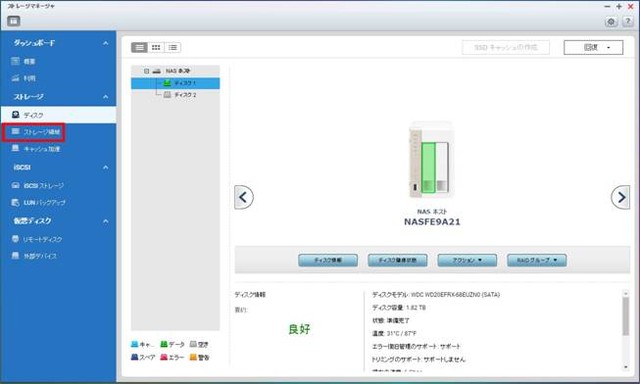Click the 外部デバイス icon in the sidebar

[x=16, y=255]
